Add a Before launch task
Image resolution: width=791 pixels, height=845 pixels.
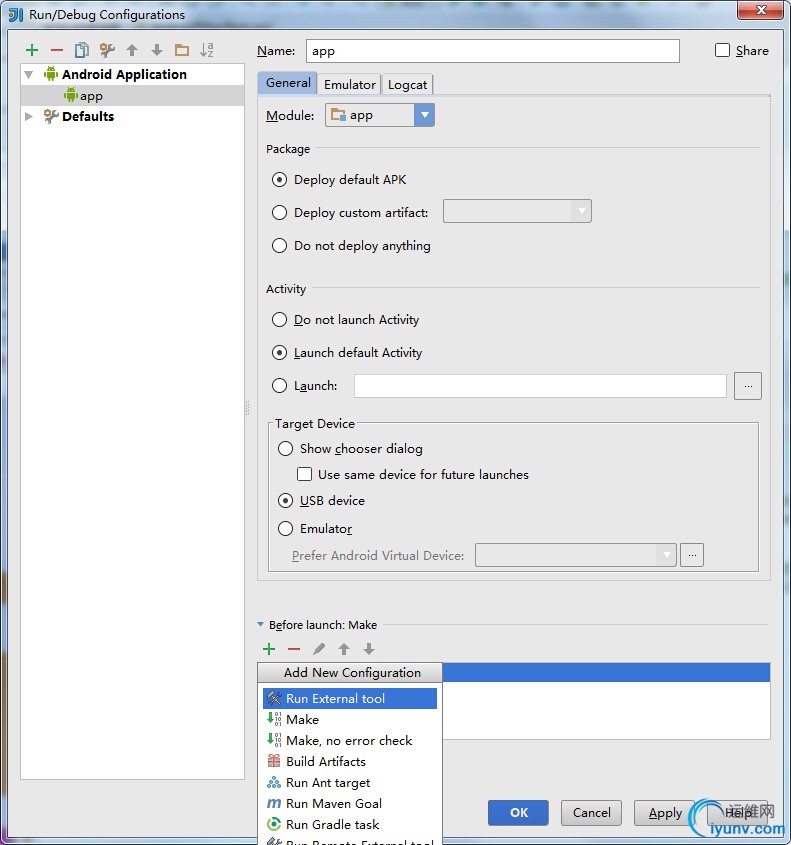[269, 649]
